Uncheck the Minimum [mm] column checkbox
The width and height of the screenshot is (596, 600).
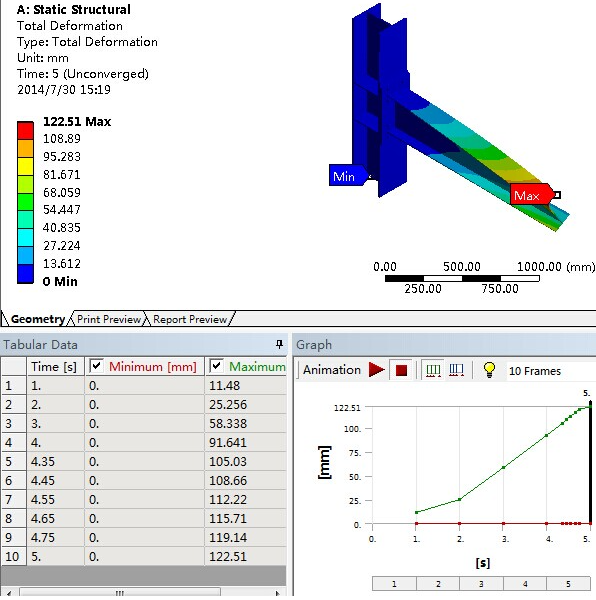point(96,366)
